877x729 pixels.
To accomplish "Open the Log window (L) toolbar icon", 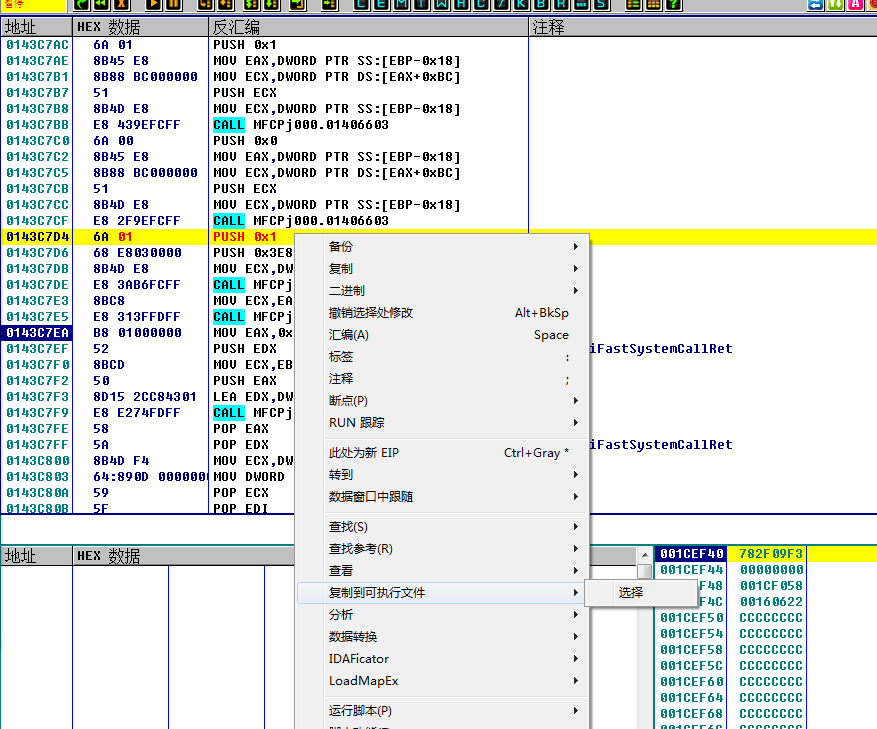I will pyautogui.click(x=360, y=4).
